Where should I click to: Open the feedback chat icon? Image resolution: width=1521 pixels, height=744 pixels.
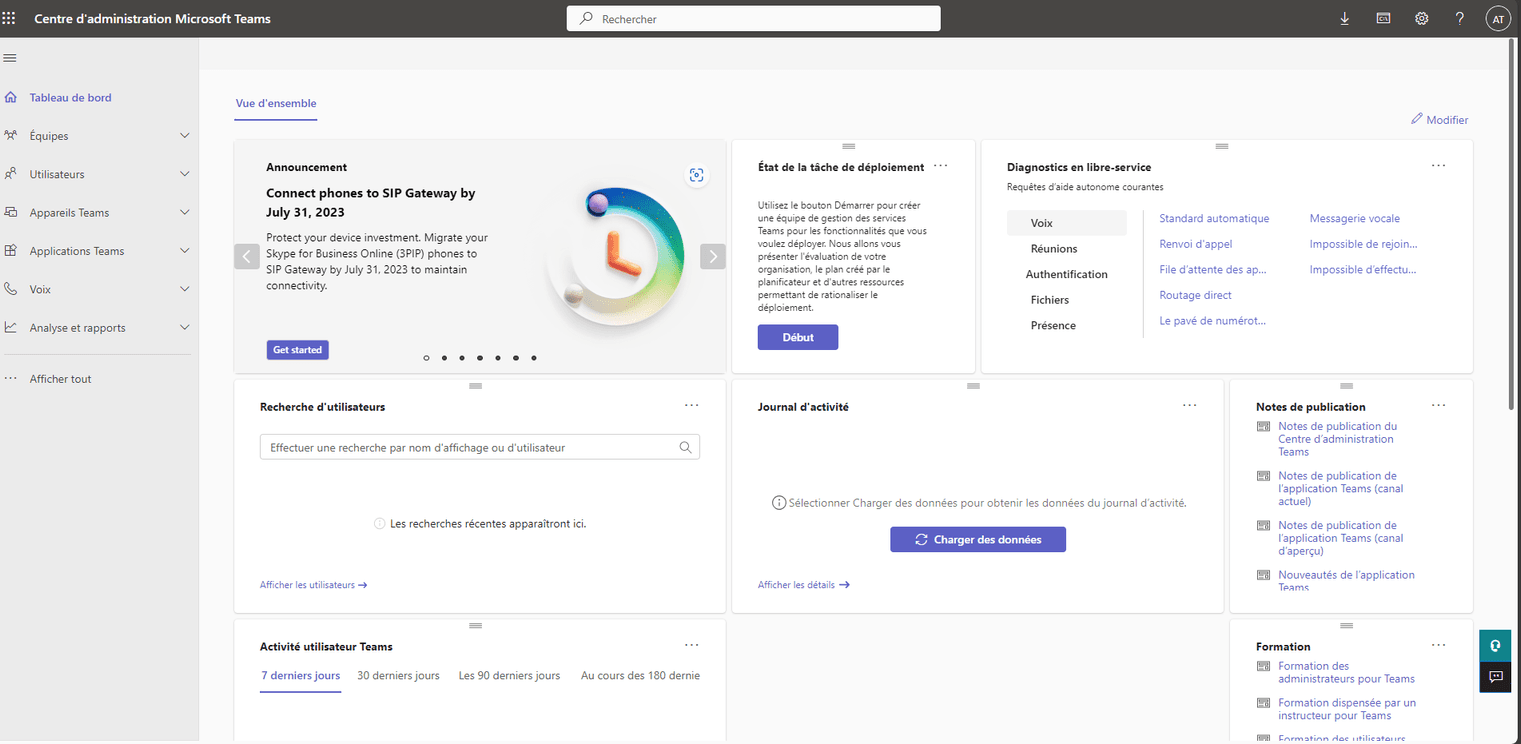tap(1495, 677)
